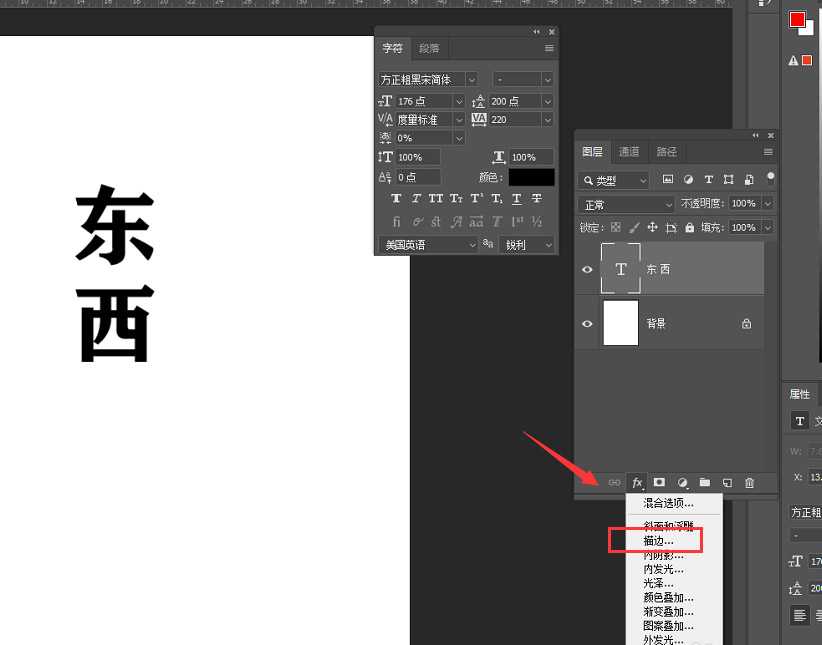Click the 不透明度 opacity value field

pos(745,203)
